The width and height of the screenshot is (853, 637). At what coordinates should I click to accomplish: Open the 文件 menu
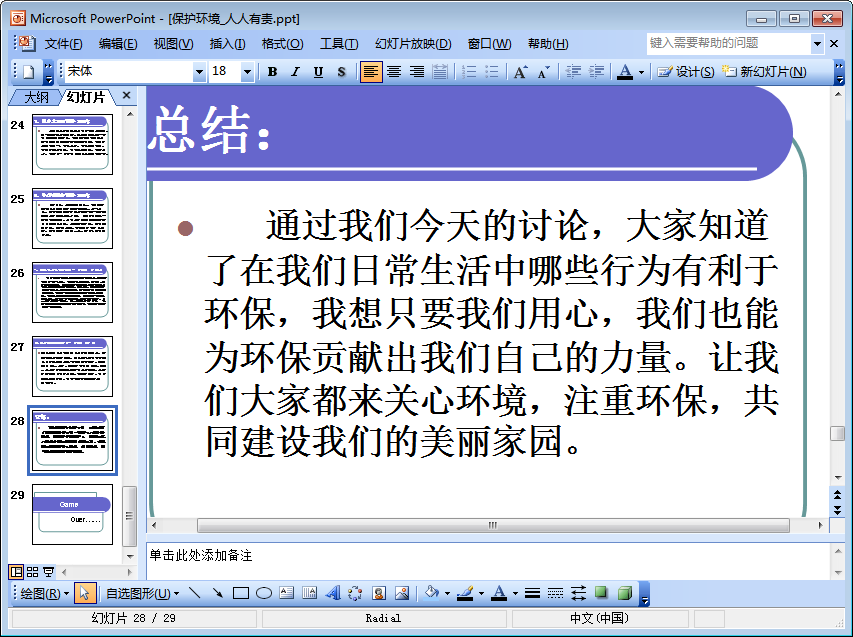(63, 44)
